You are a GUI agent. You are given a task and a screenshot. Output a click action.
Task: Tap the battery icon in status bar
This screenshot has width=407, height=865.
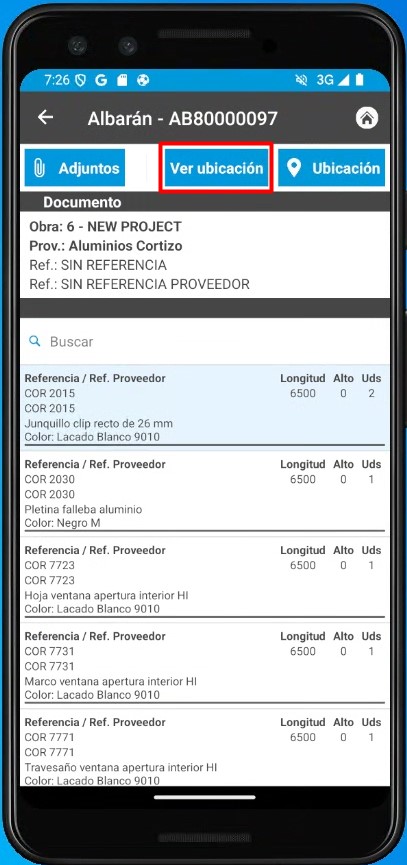[x=360, y=80]
